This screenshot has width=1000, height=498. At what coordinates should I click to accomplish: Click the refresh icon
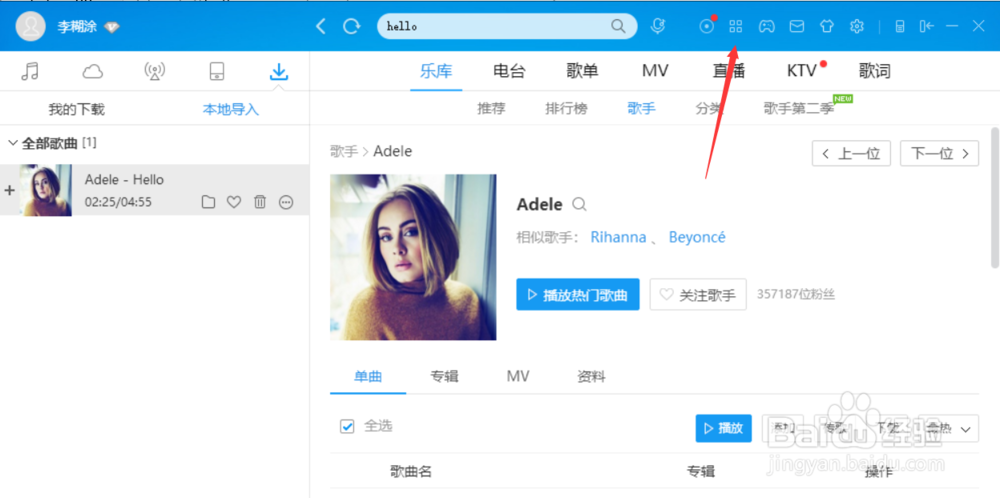click(351, 27)
